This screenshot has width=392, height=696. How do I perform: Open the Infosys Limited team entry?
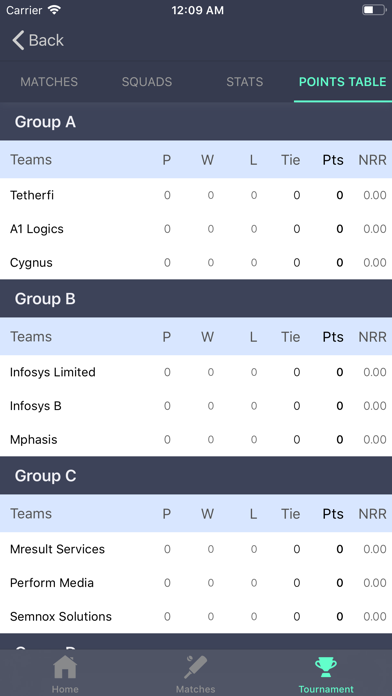tap(196, 372)
